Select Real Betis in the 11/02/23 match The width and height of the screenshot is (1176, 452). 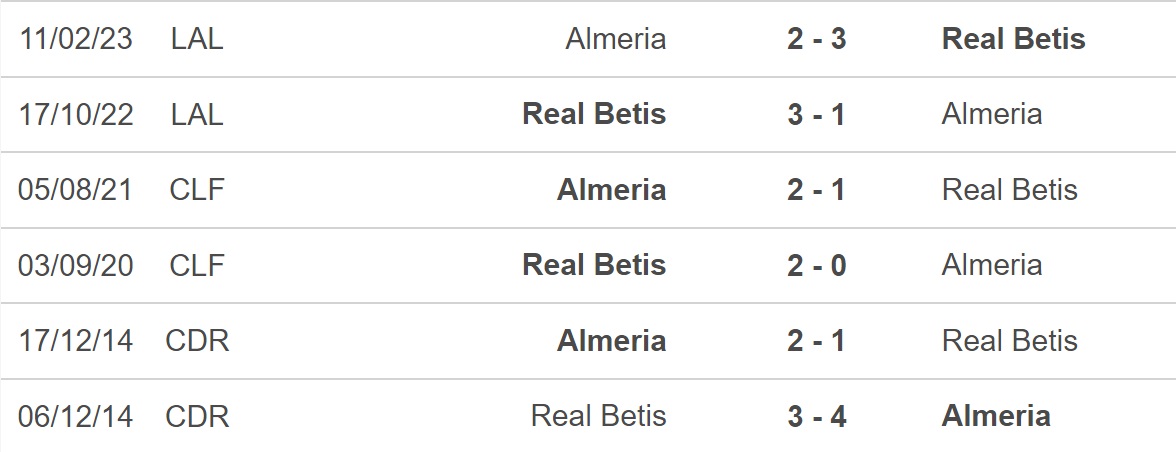pyautogui.click(x=1013, y=39)
